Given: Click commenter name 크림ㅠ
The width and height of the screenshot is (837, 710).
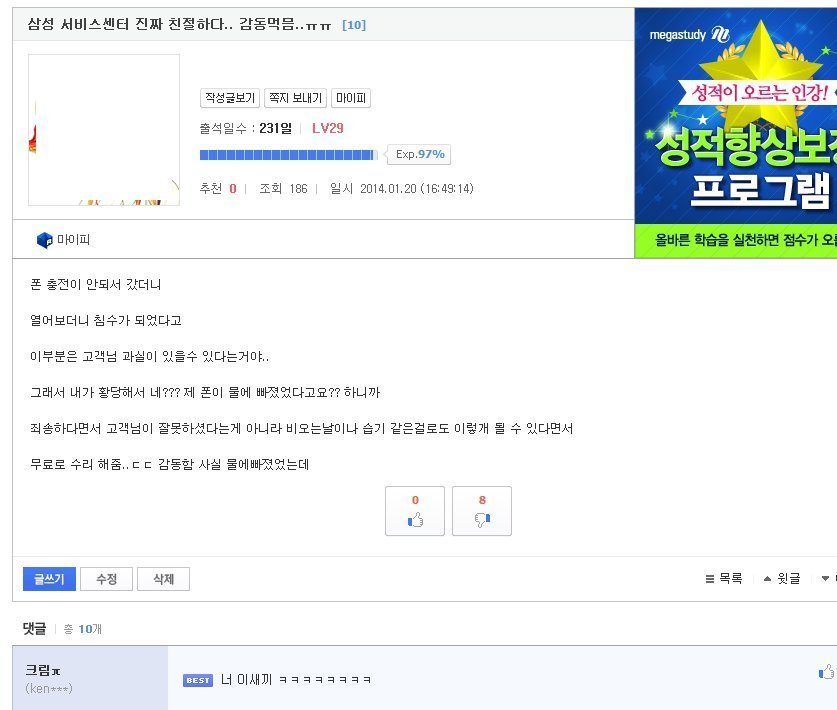Looking at the screenshot, I should pos(43,670).
